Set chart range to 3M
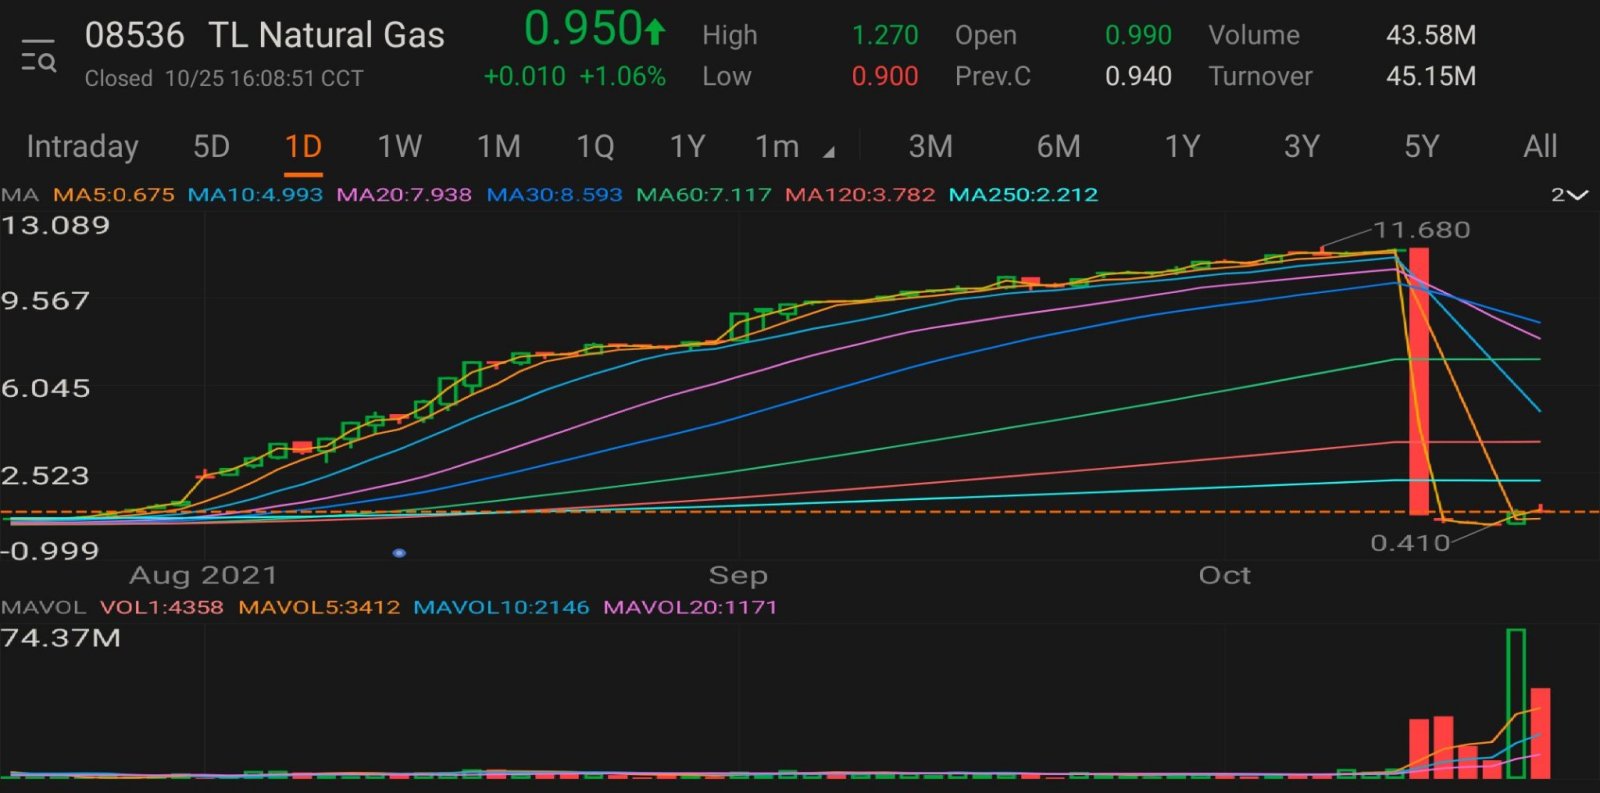This screenshot has height=793, width=1600. 930,147
